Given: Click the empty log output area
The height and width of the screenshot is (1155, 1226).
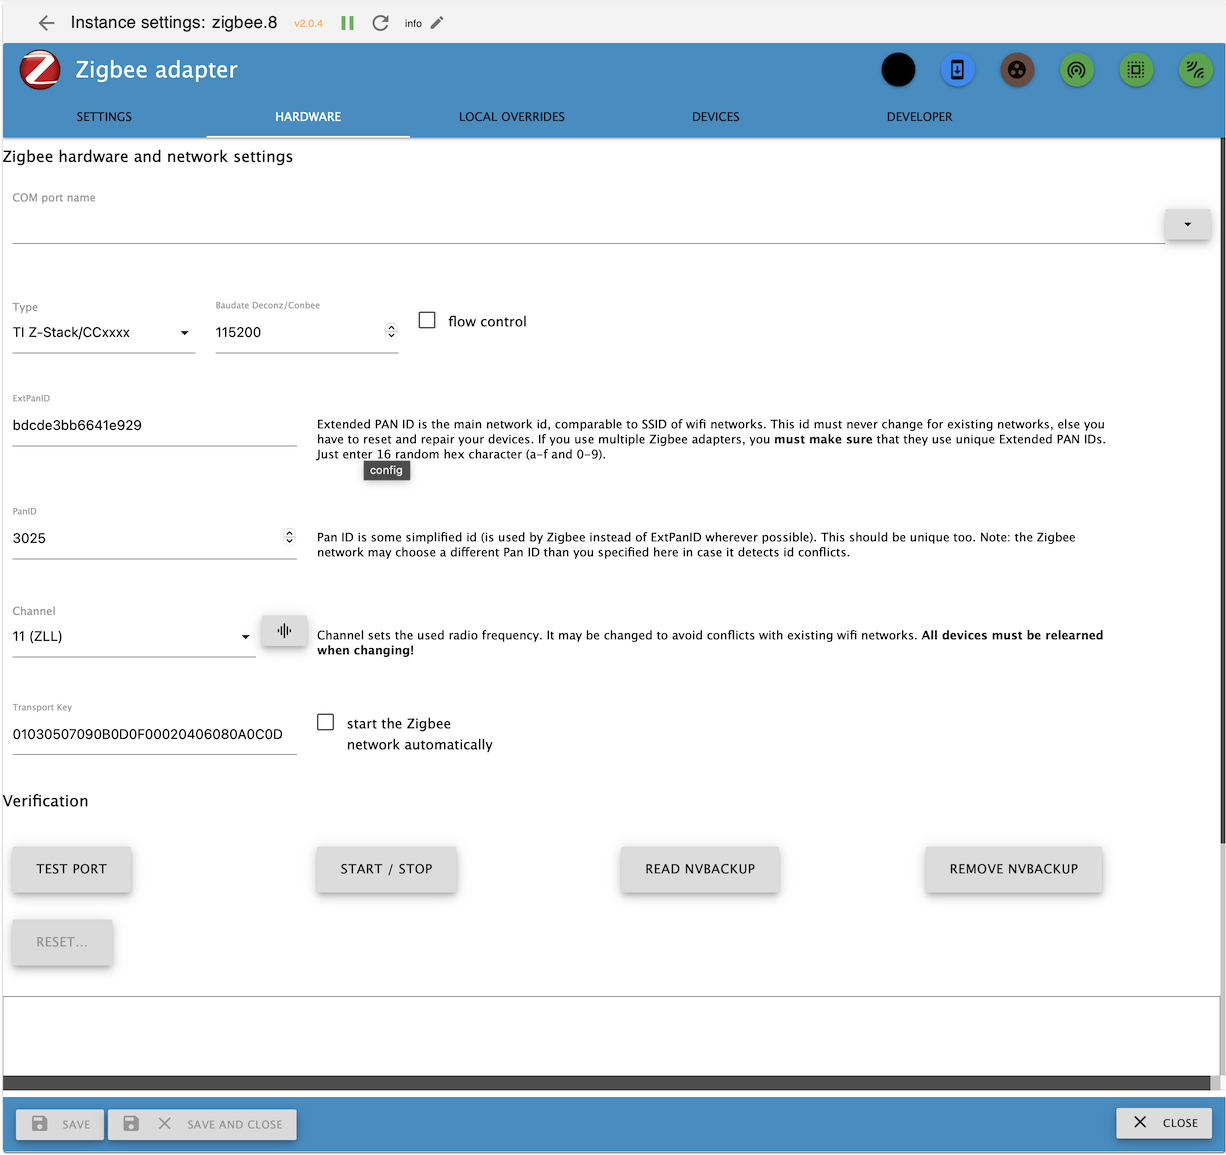Looking at the screenshot, I should (611, 1036).
